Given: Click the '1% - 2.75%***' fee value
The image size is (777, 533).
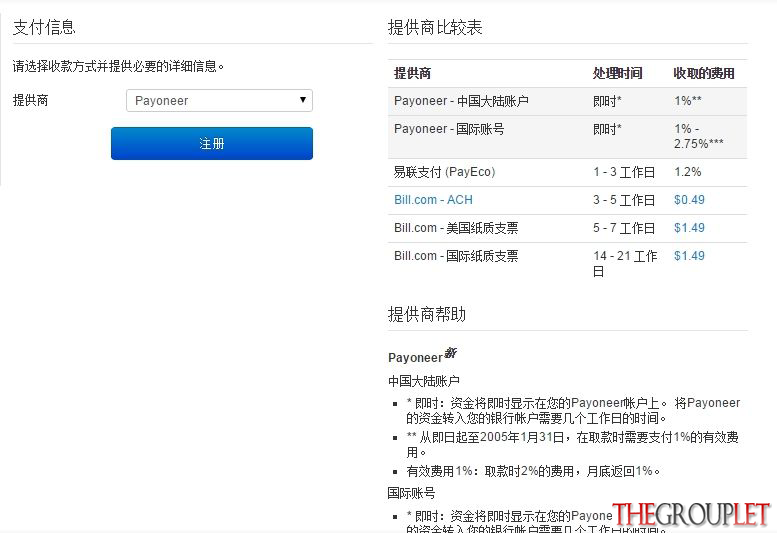Looking at the screenshot, I should (x=698, y=136).
